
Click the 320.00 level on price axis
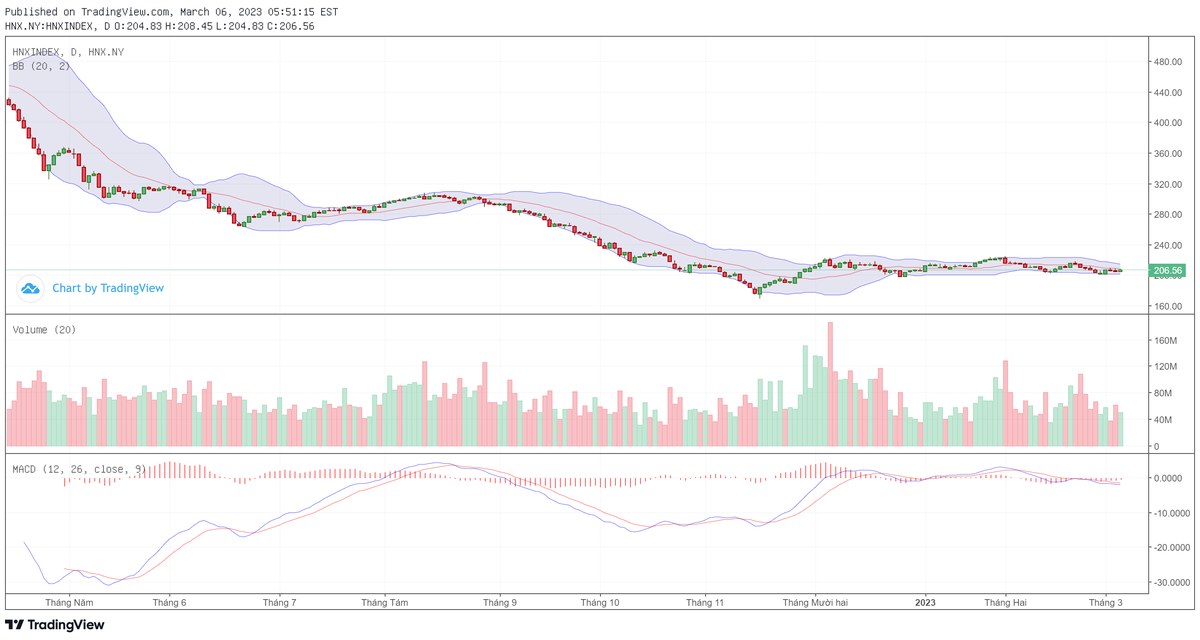tap(1168, 185)
